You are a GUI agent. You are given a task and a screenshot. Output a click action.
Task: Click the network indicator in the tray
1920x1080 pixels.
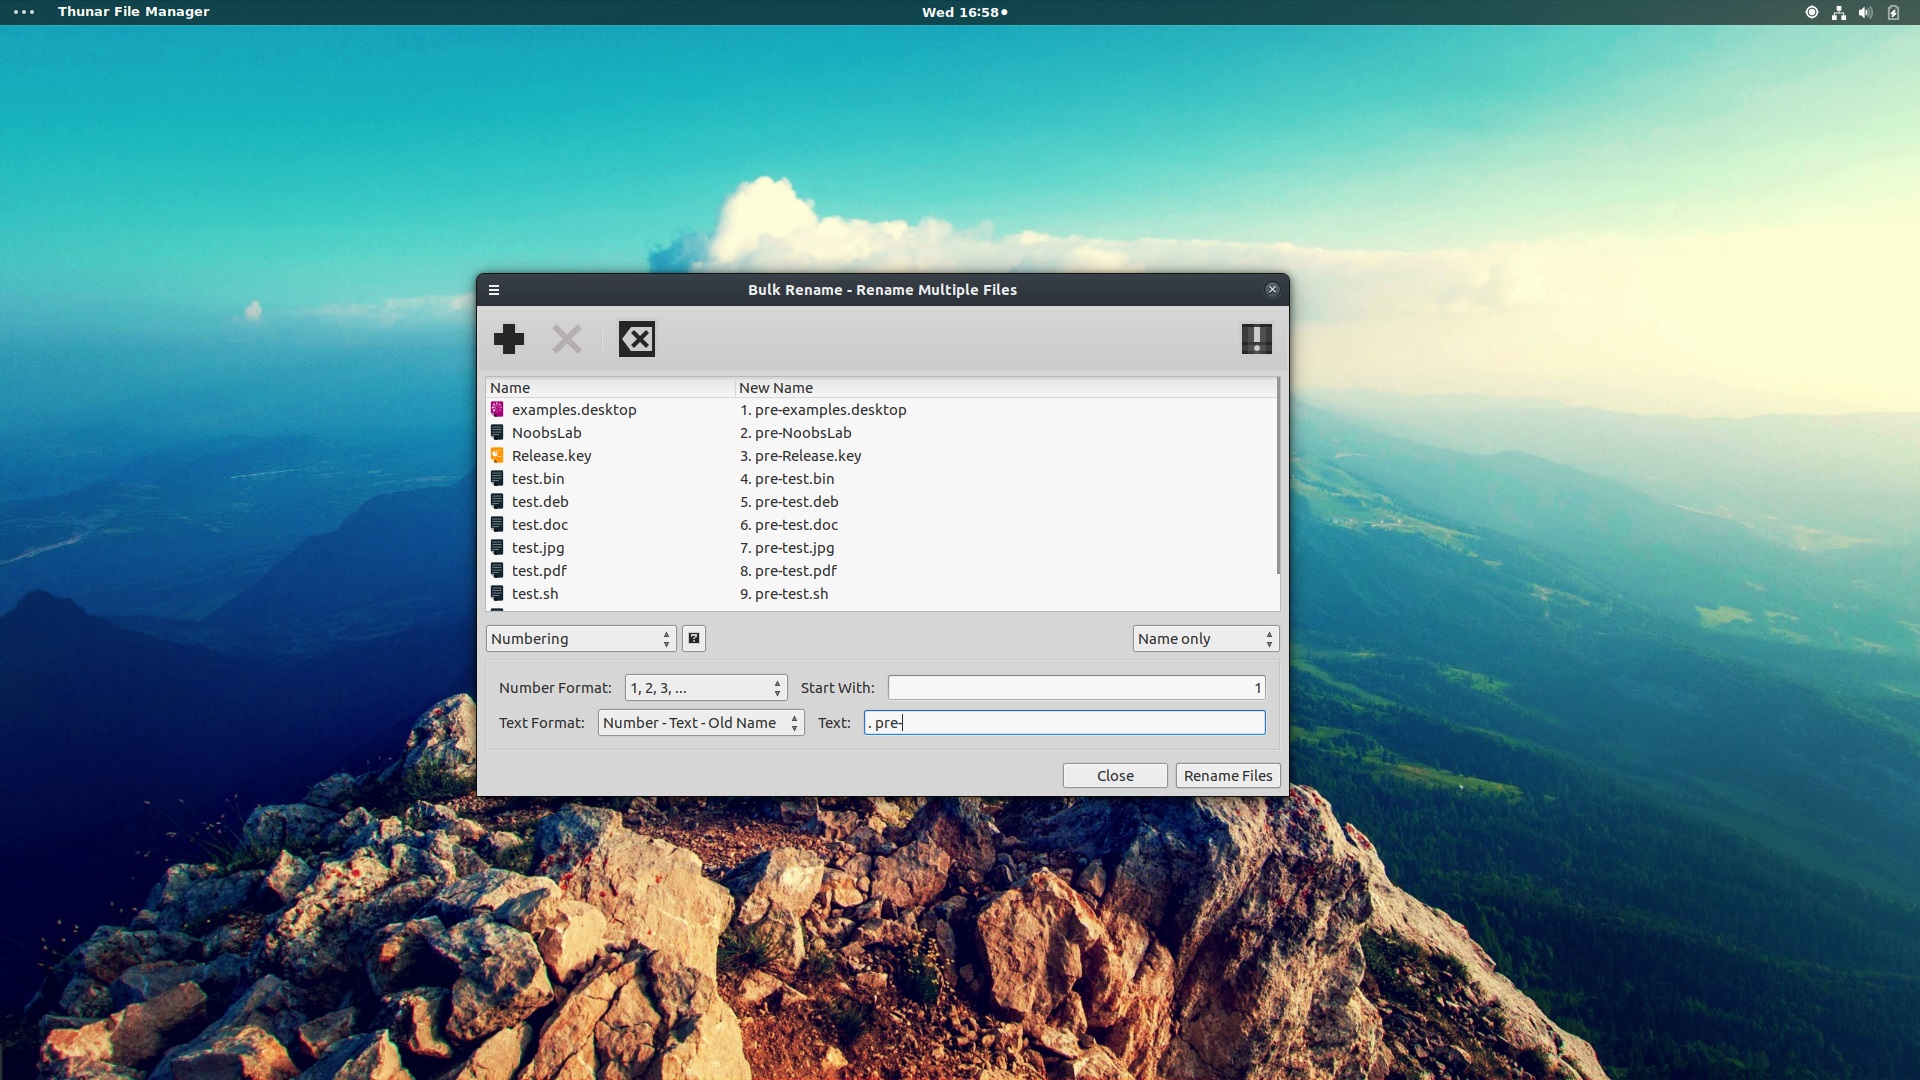coord(1838,12)
